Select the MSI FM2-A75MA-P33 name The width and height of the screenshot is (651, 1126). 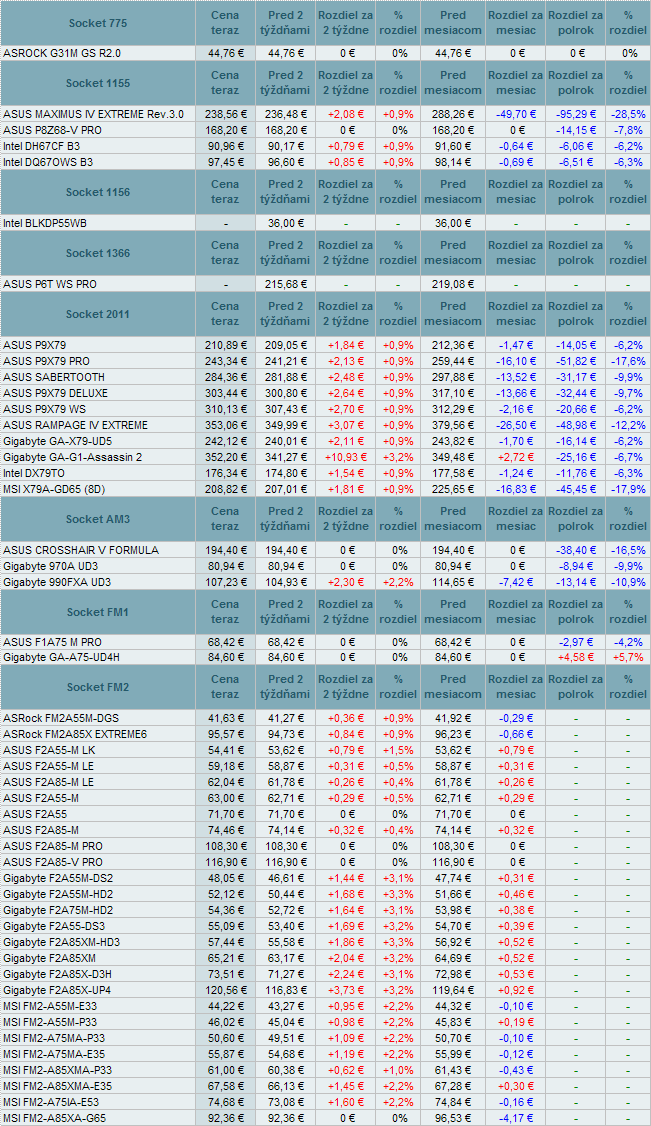click(54, 1038)
